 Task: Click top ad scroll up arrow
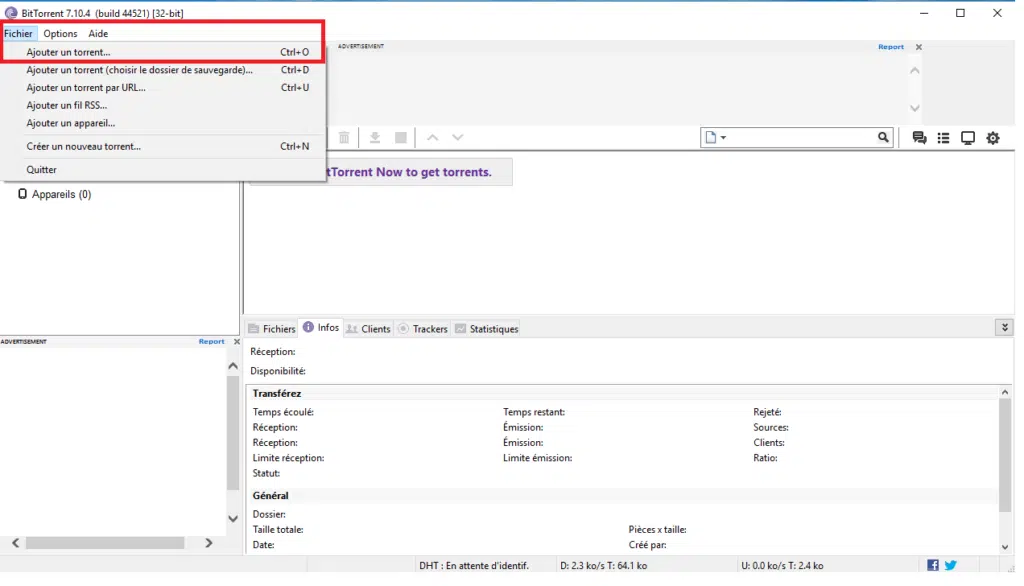tap(915, 71)
